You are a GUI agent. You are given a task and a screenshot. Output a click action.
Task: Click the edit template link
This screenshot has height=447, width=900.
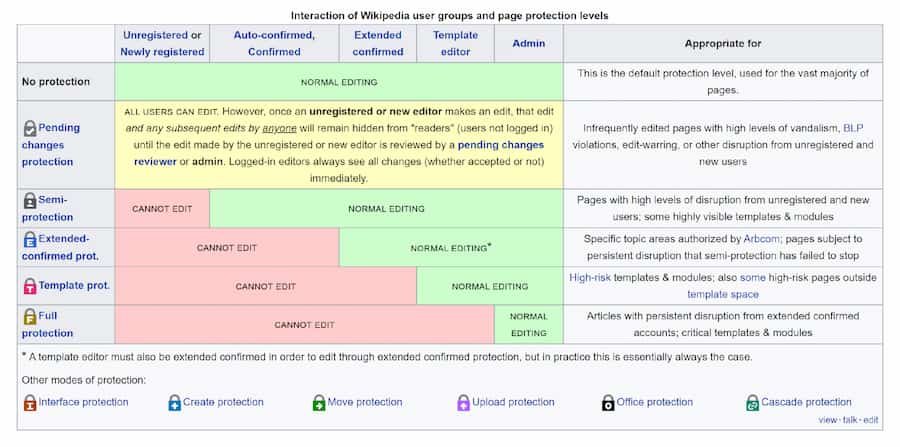point(871,420)
